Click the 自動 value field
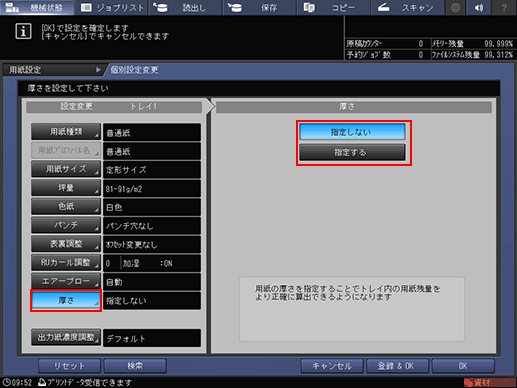 [152, 282]
